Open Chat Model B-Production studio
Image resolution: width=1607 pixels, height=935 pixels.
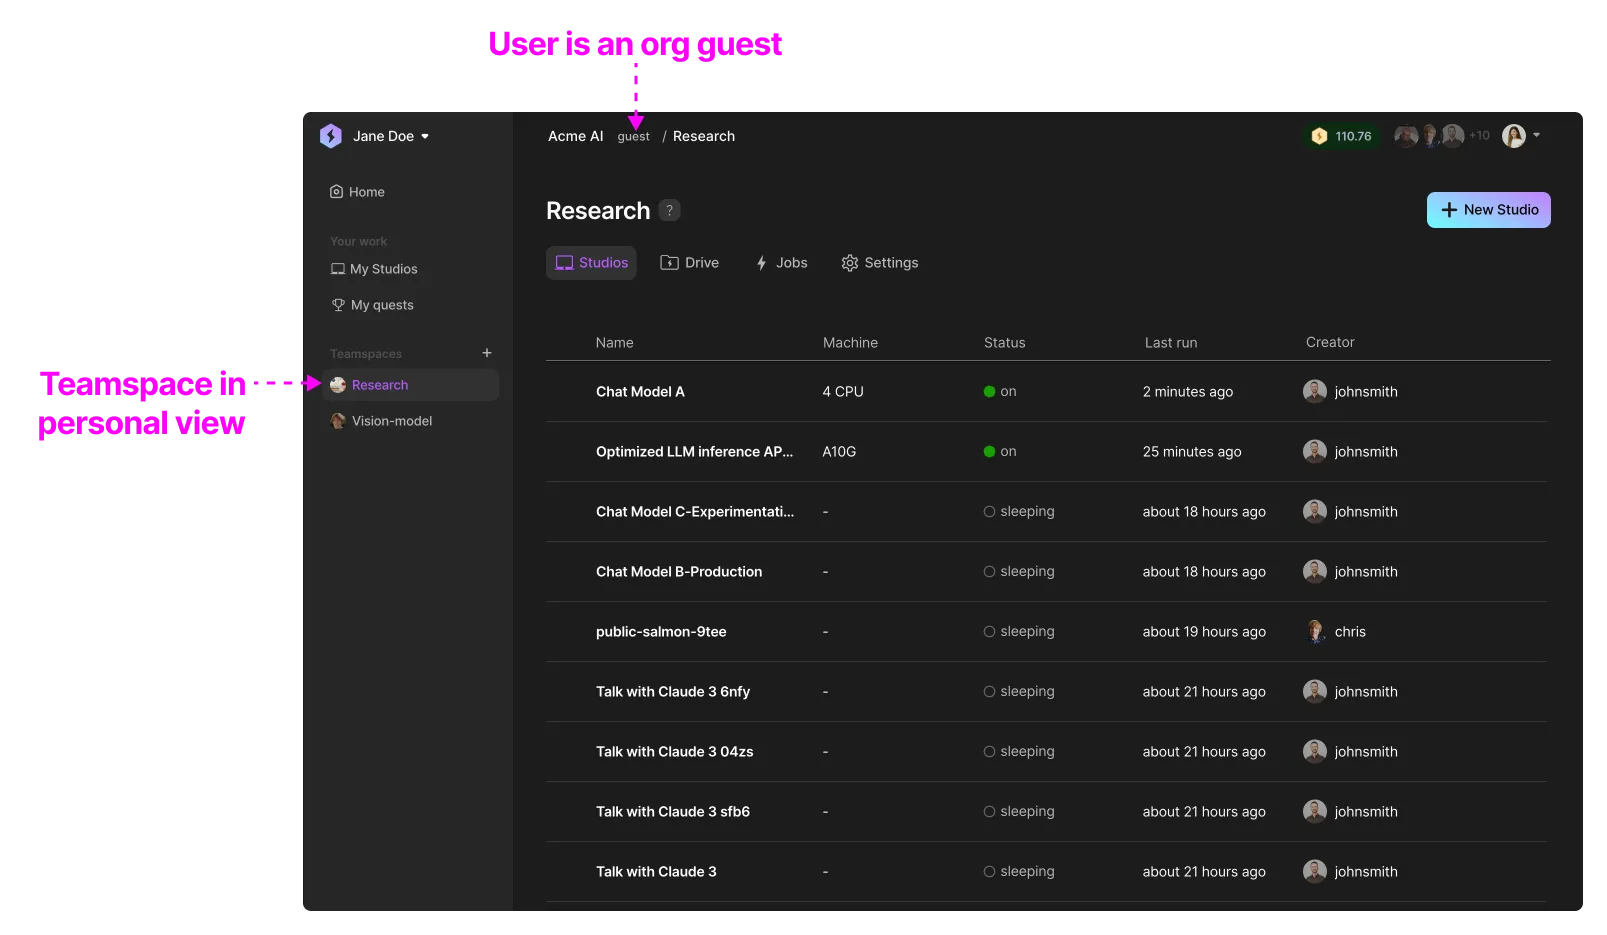point(679,572)
